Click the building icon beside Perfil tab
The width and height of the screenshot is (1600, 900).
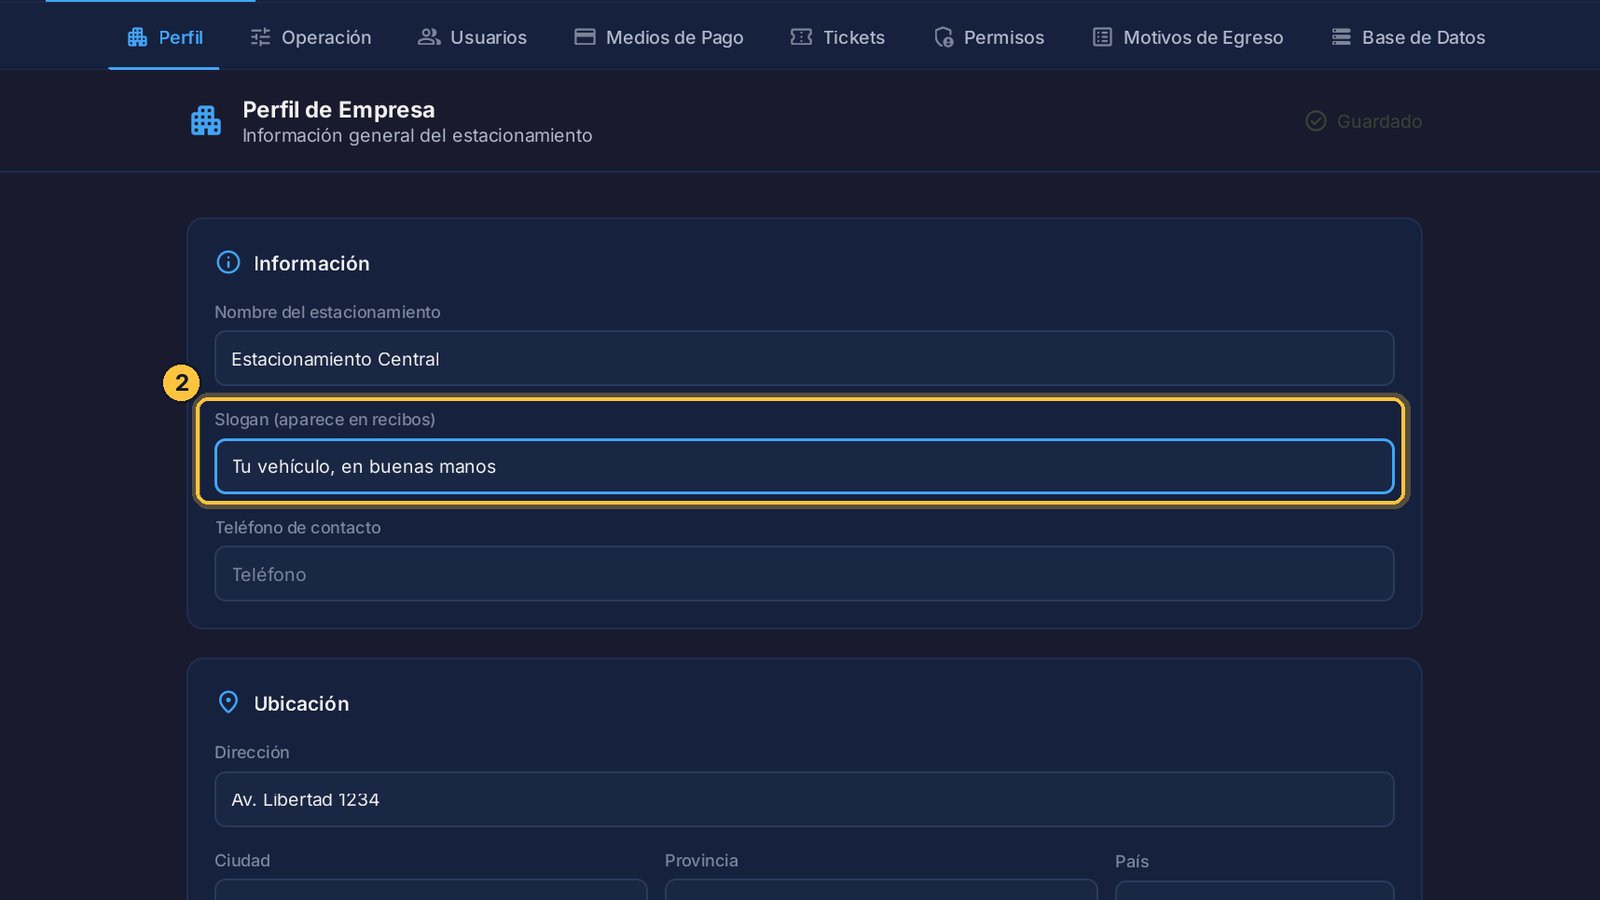point(138,37)
